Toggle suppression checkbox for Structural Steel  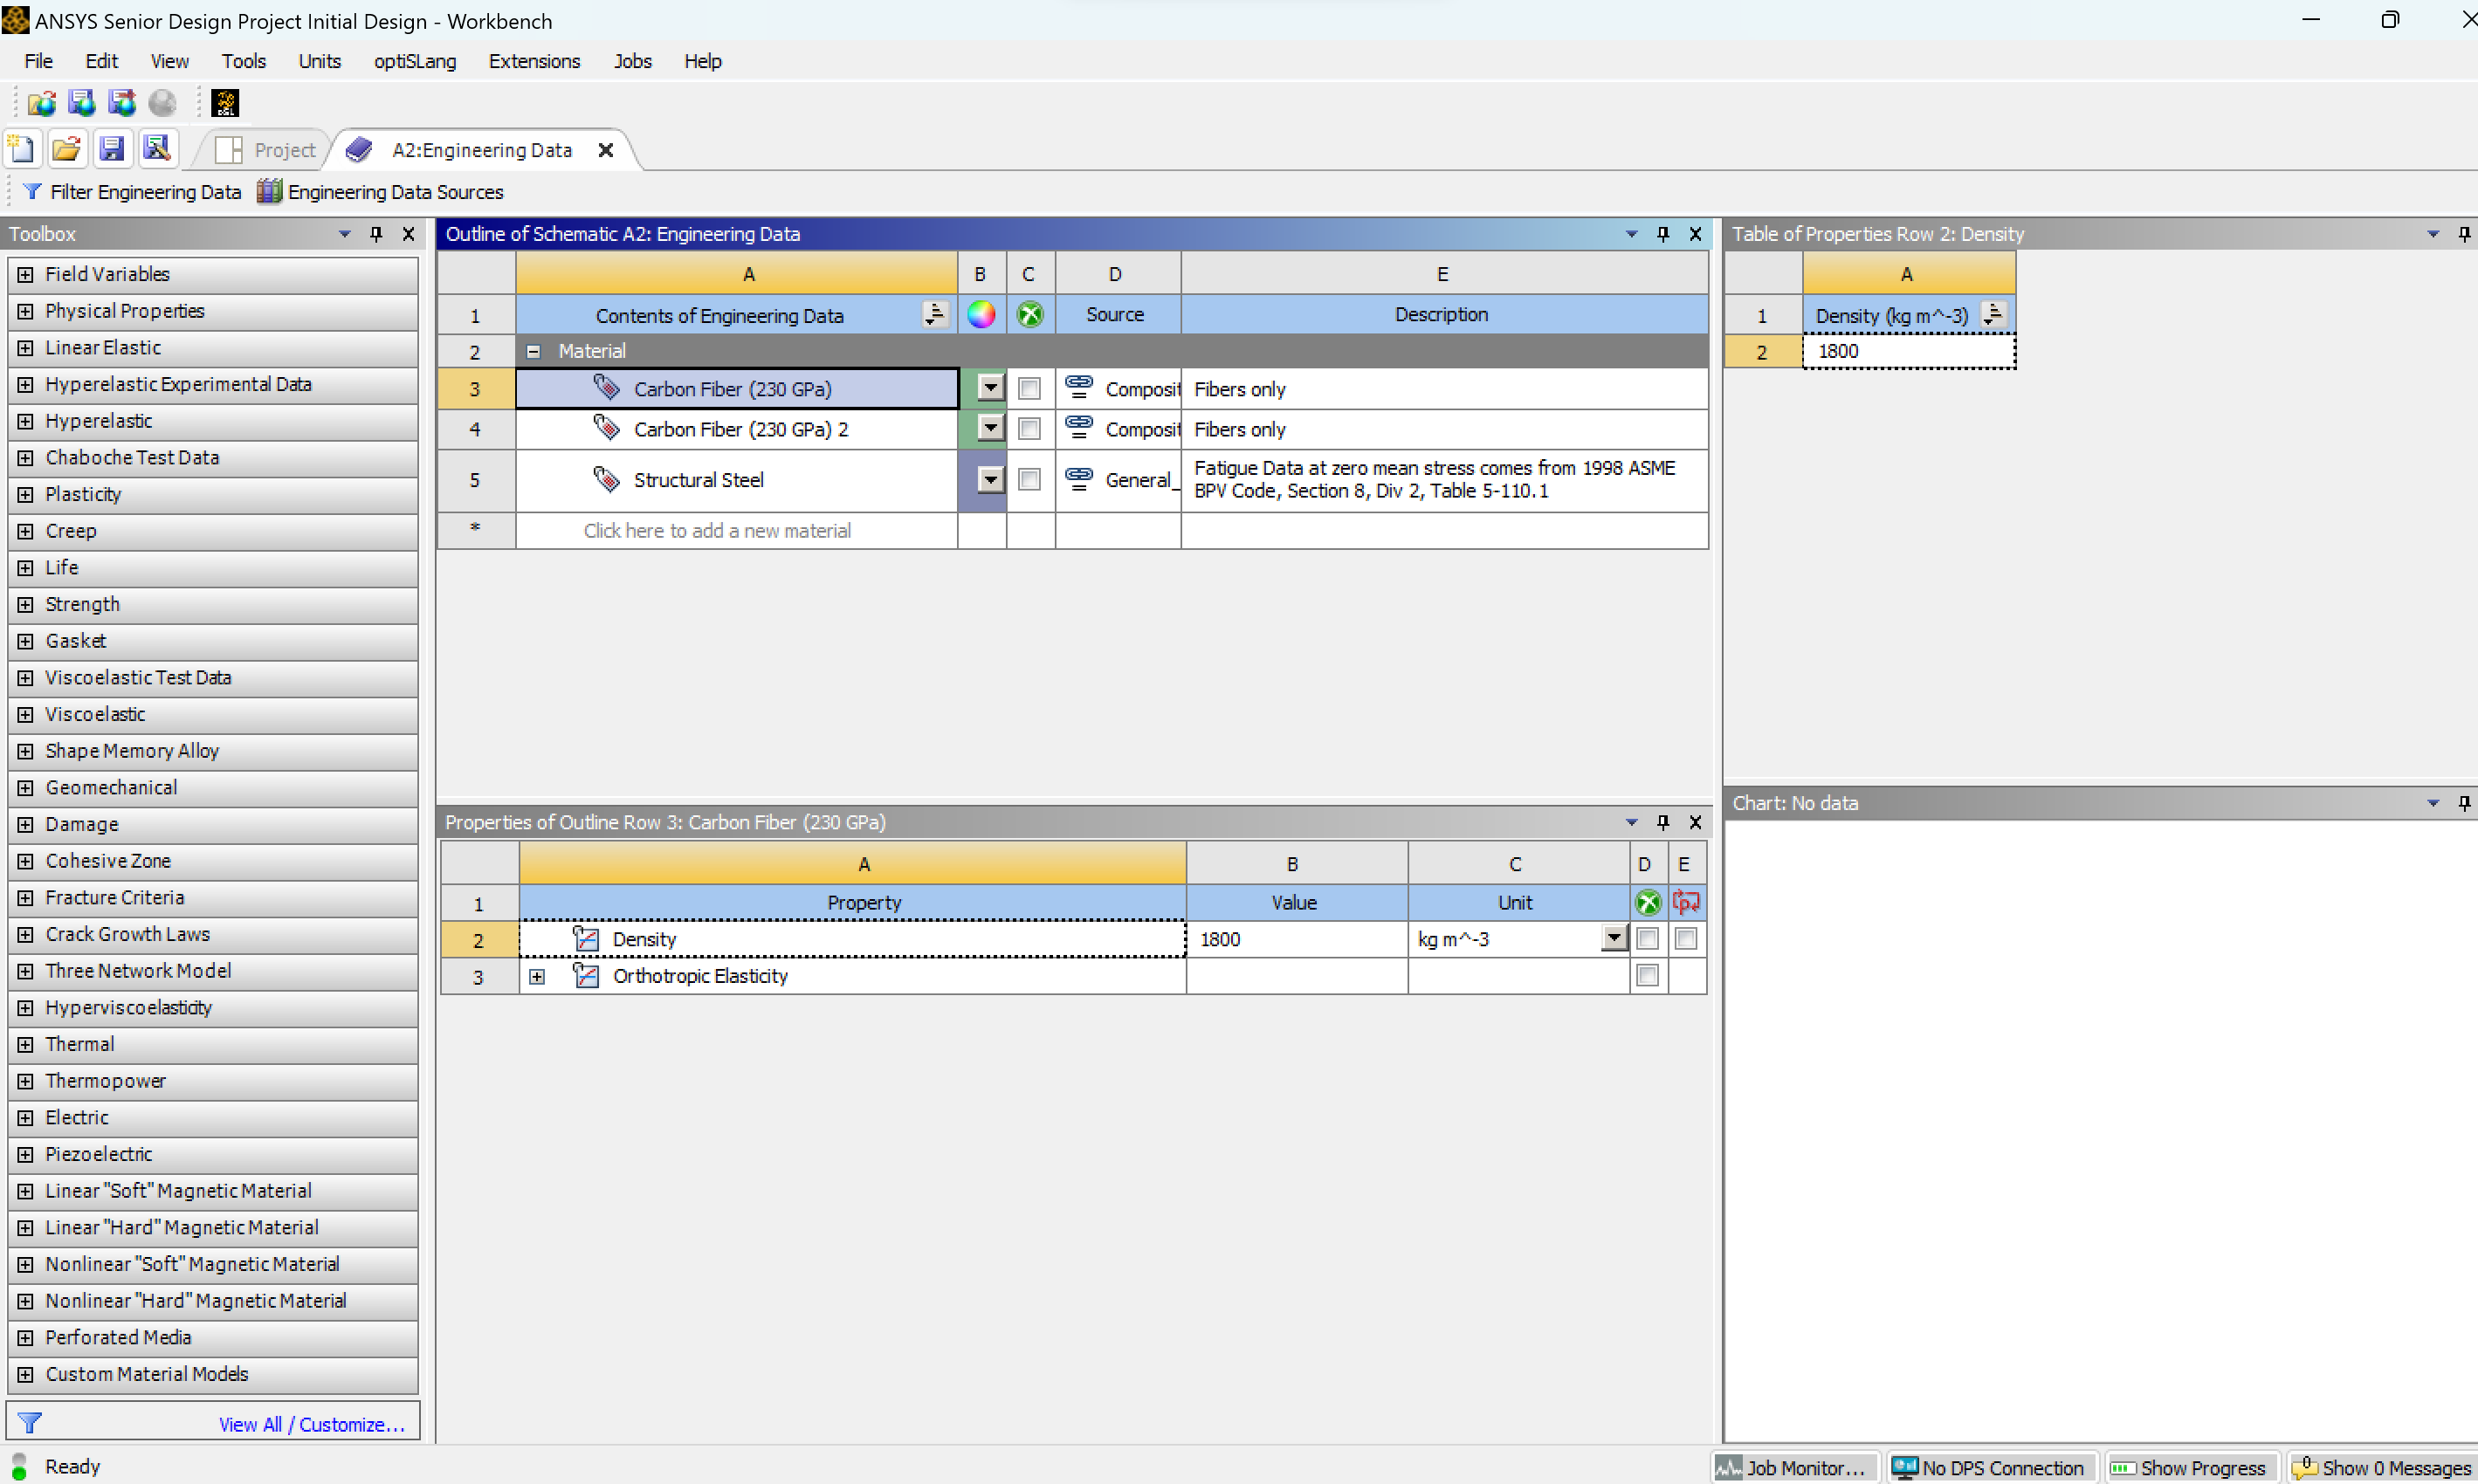[1029, 480]
